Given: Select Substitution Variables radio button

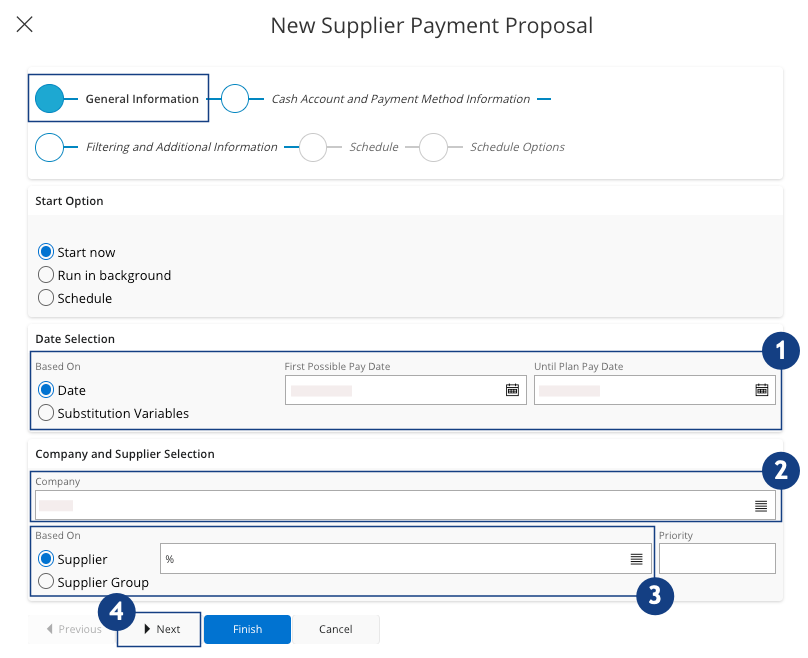Looking at the screenshot, I should pyautogui.click(x=45, y=413).
